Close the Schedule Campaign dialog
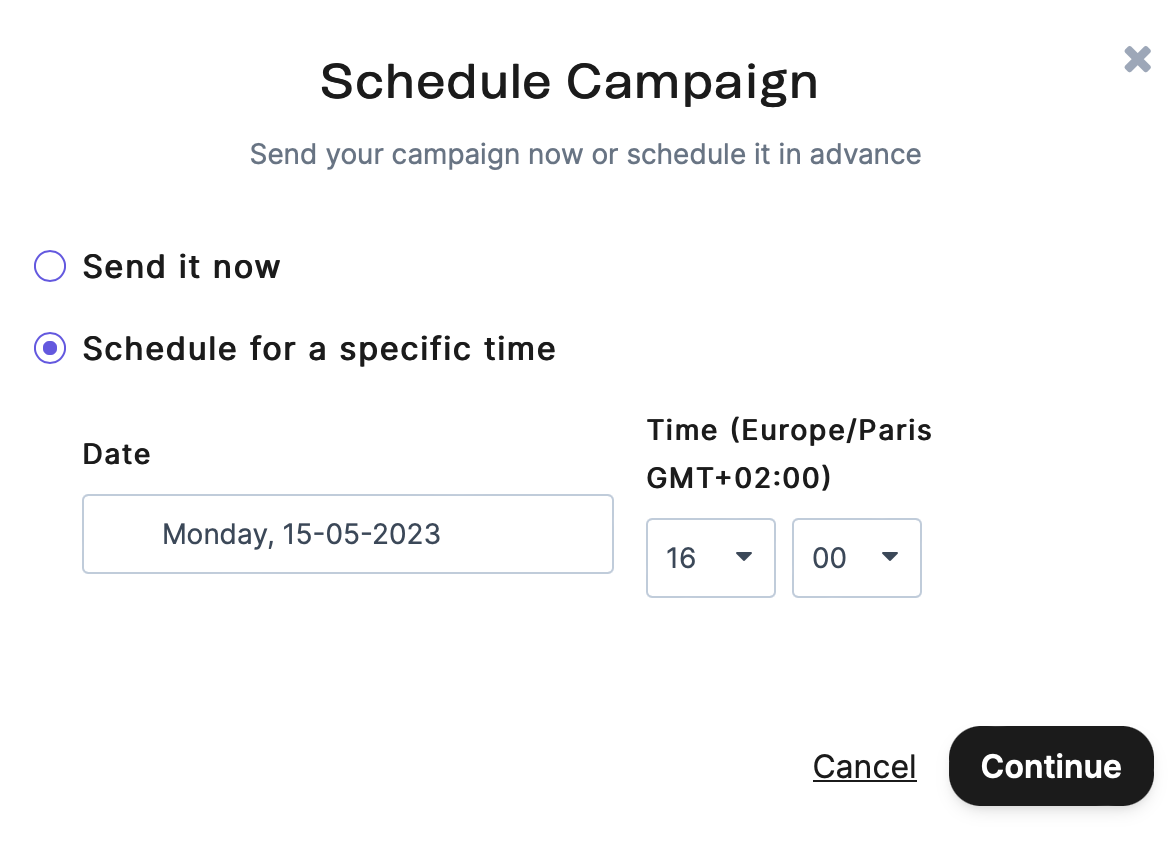Image resolution: width=1174 pixels, height=844 pixels. point(1137,59)
